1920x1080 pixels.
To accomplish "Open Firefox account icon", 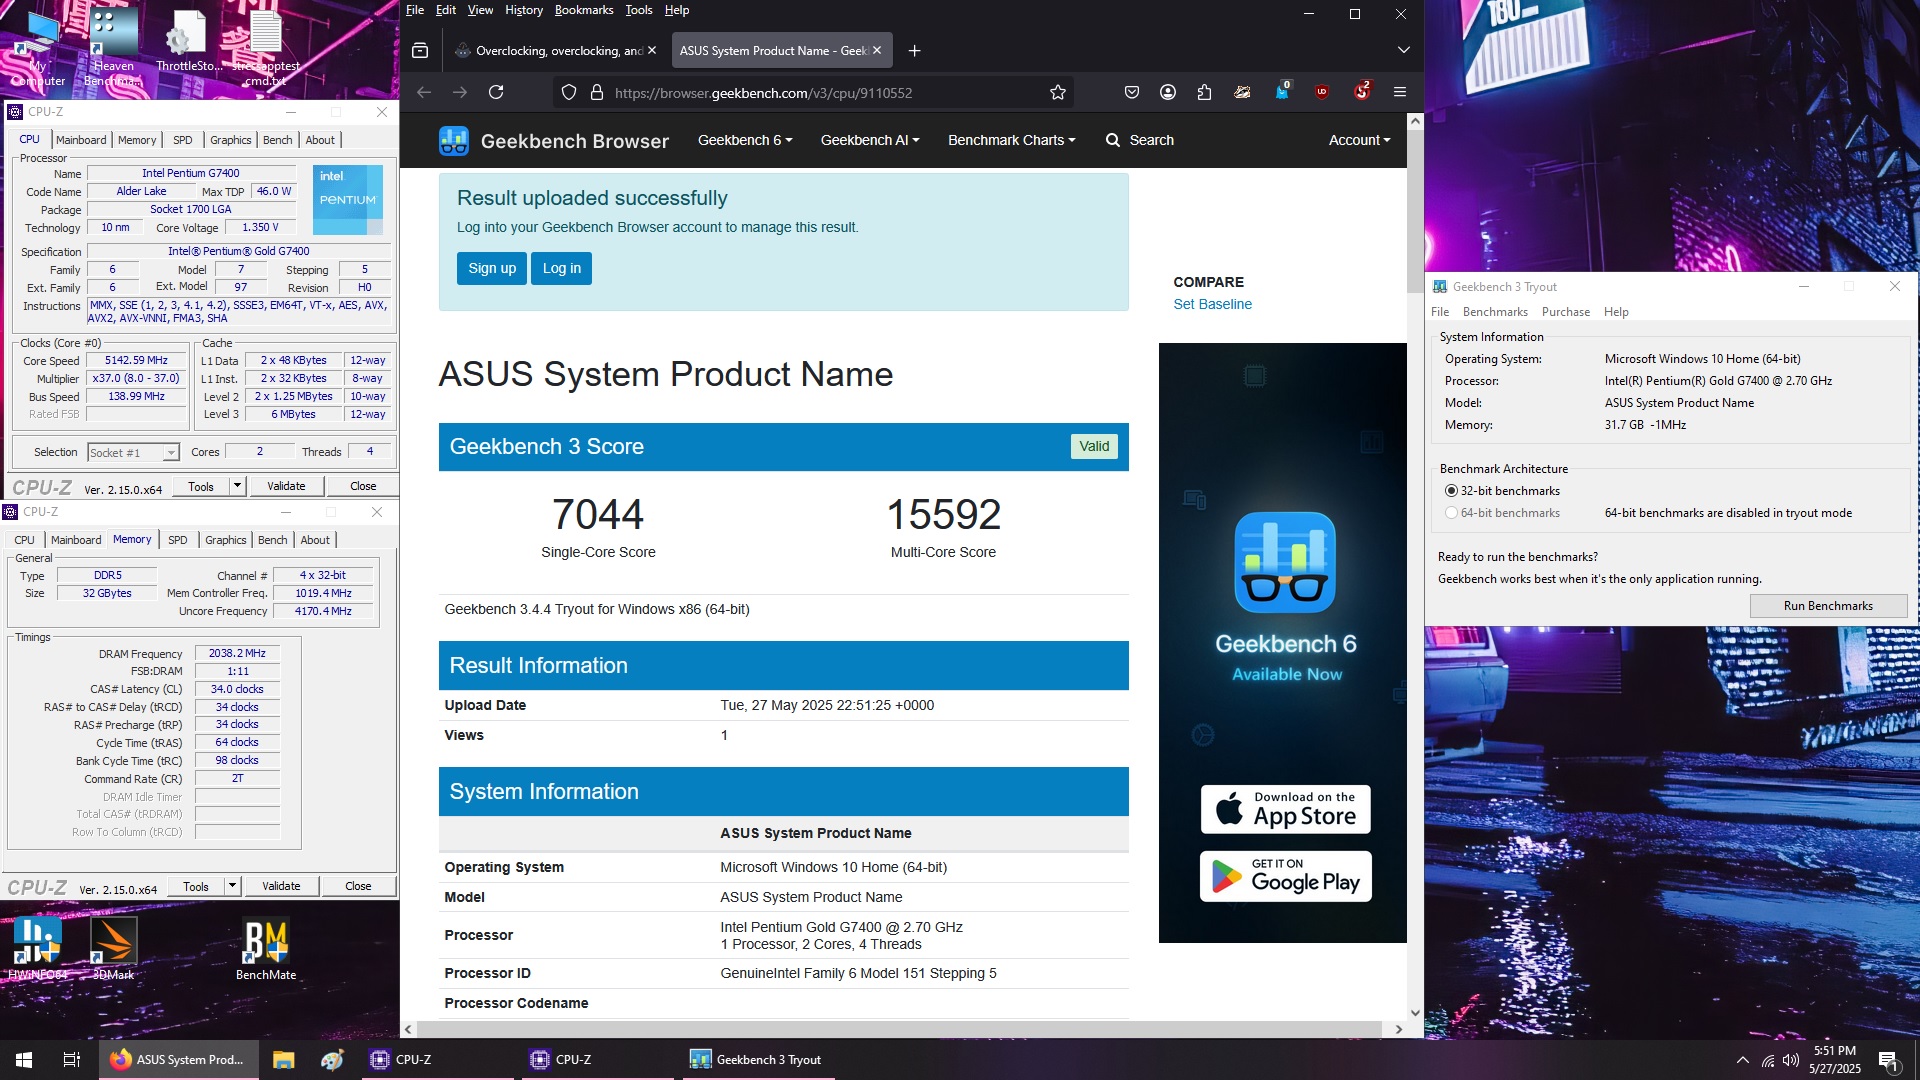I will (x=1168, y=92).
